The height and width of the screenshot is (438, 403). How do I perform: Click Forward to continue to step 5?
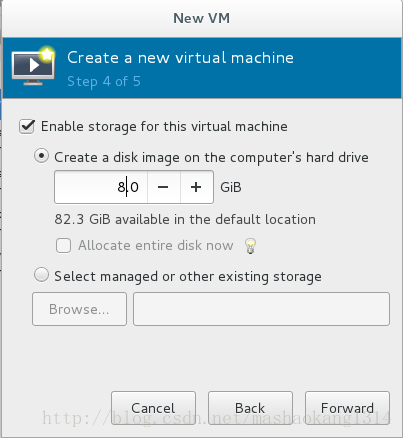click(x=347, y=408)
